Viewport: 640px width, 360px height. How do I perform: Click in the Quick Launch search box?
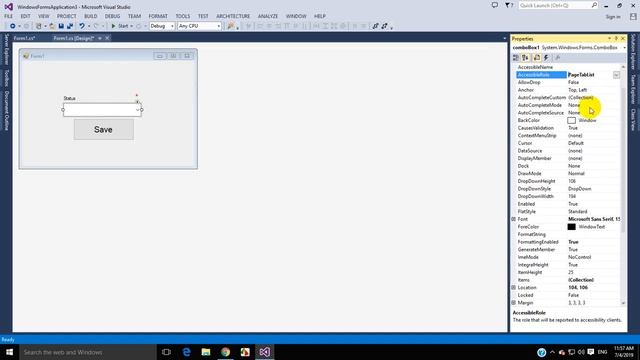click(555, 5)
